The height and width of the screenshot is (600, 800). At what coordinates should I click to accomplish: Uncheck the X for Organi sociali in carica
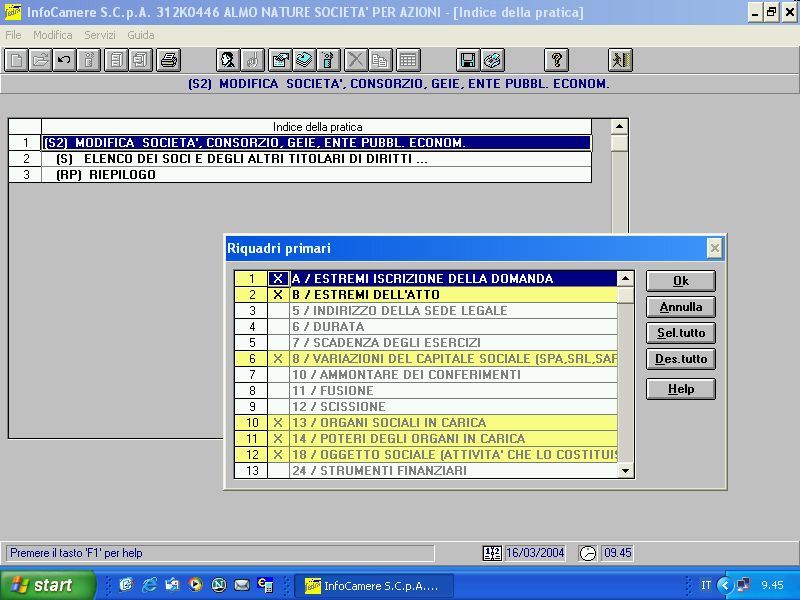click(x=278, y=423)
